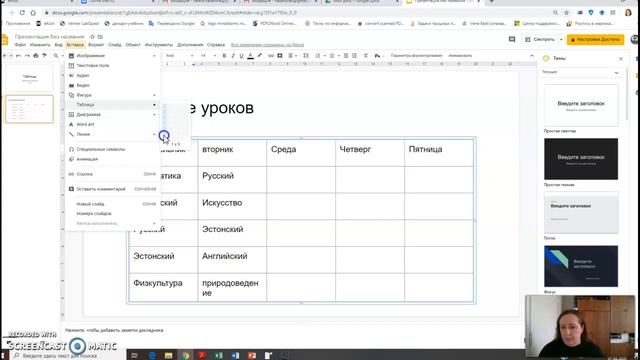Choose Текстовое поле in the insert menu
This screenshot has width=640, height=360.
click(113, 65)
